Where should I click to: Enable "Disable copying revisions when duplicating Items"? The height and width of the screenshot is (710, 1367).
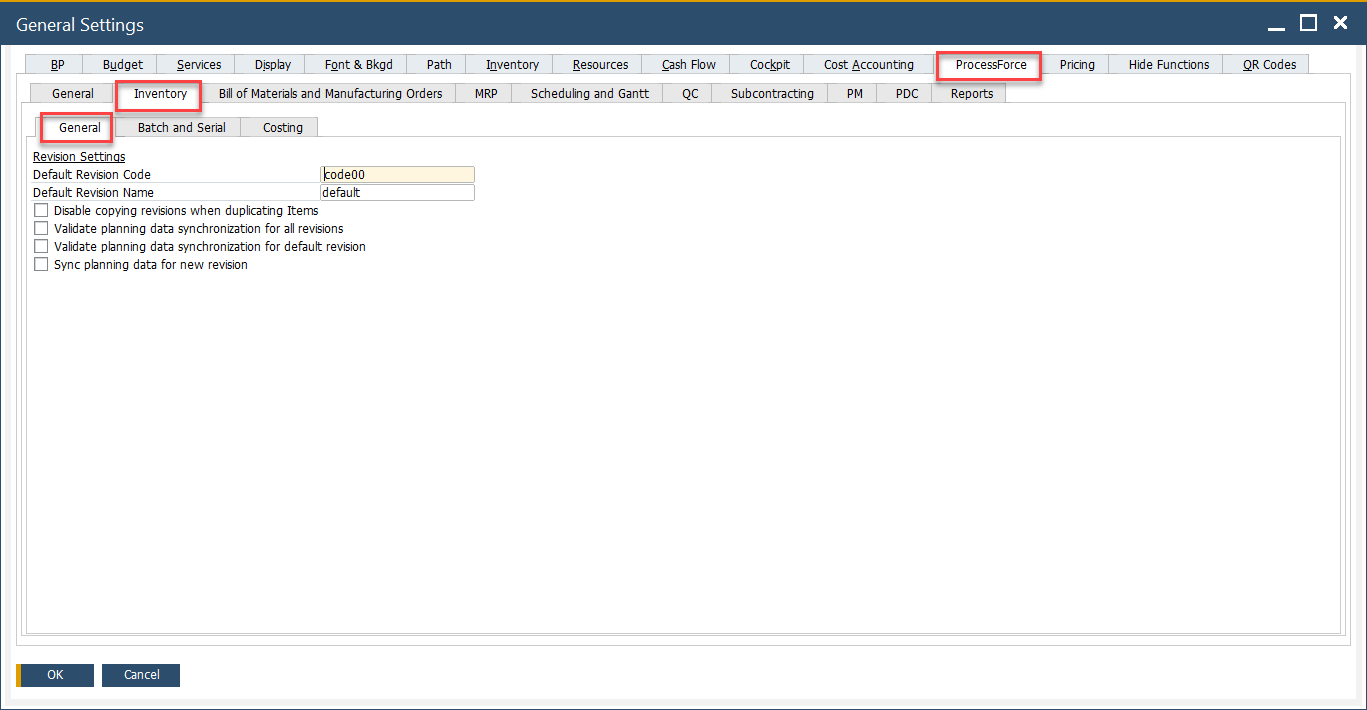tap(41, 210)
